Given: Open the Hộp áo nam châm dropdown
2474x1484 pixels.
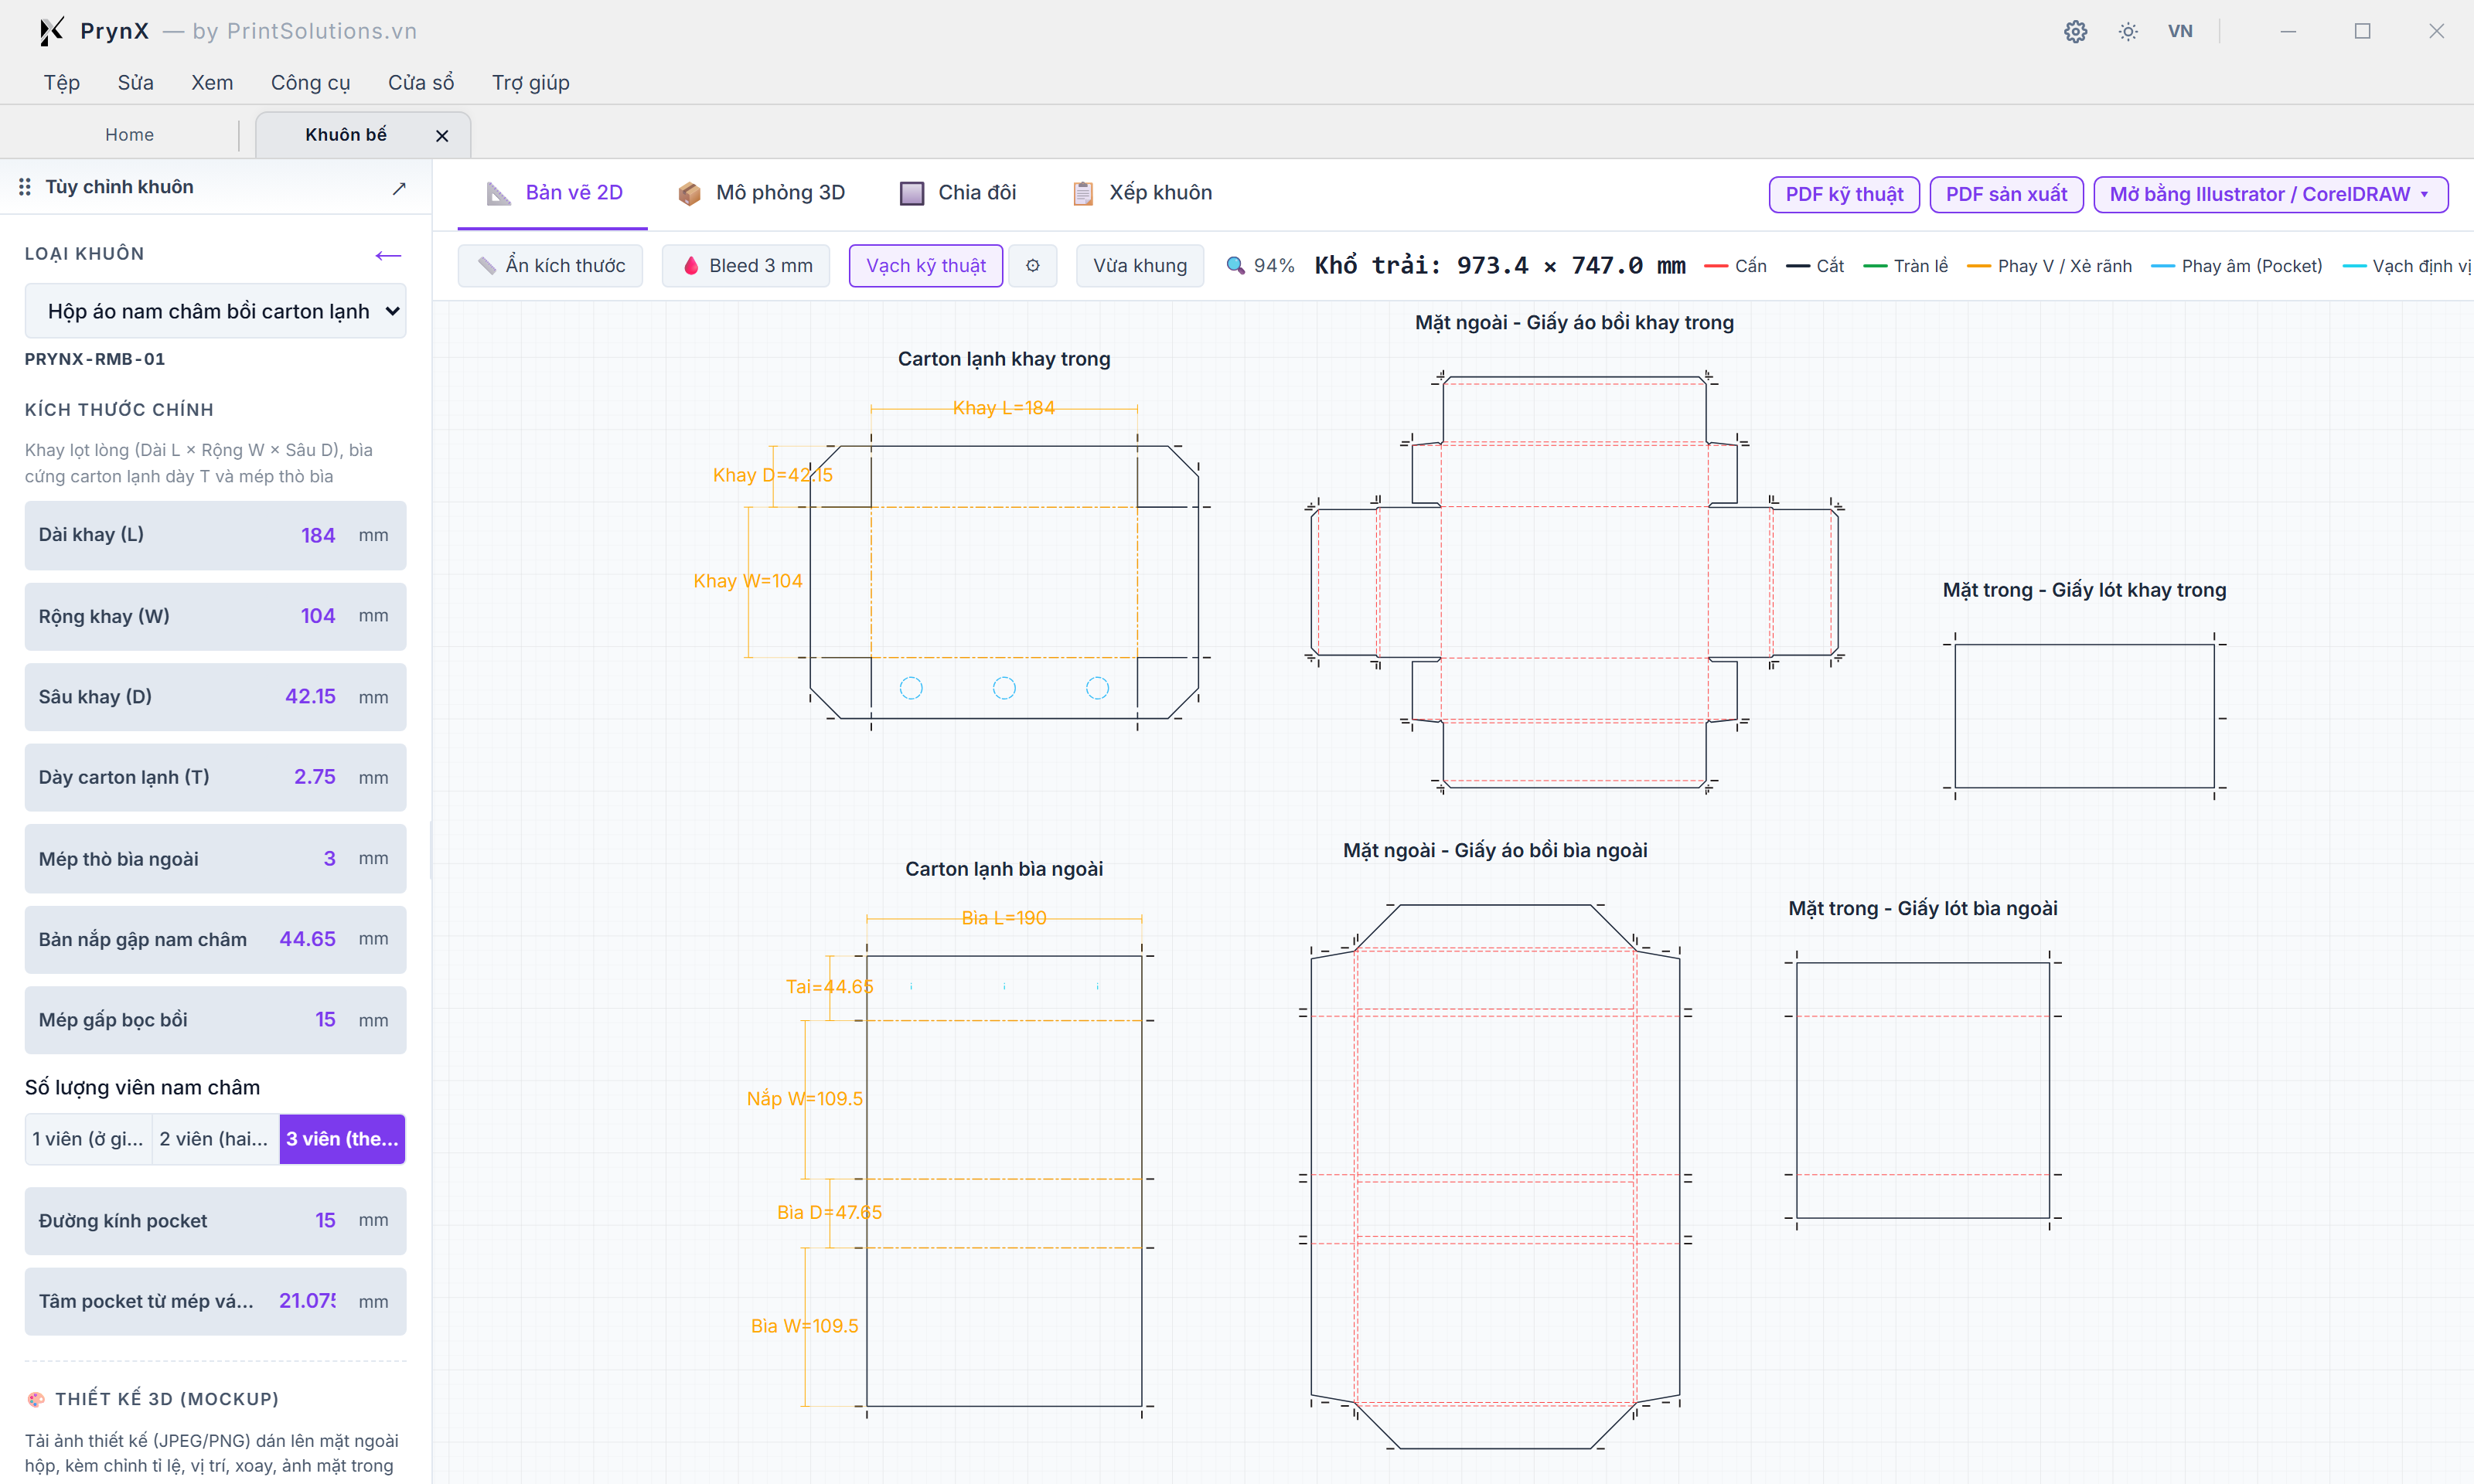Looking at the screenshot, I should pos(215,311).
